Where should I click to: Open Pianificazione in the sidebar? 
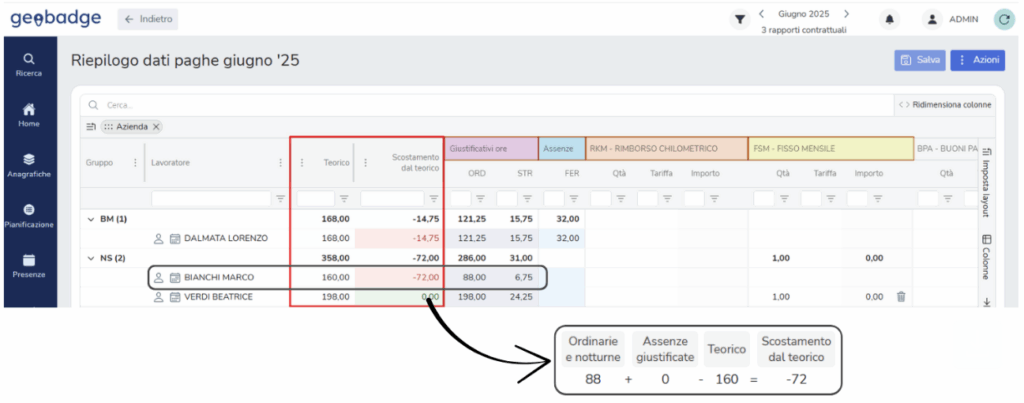tap(30, 216)
